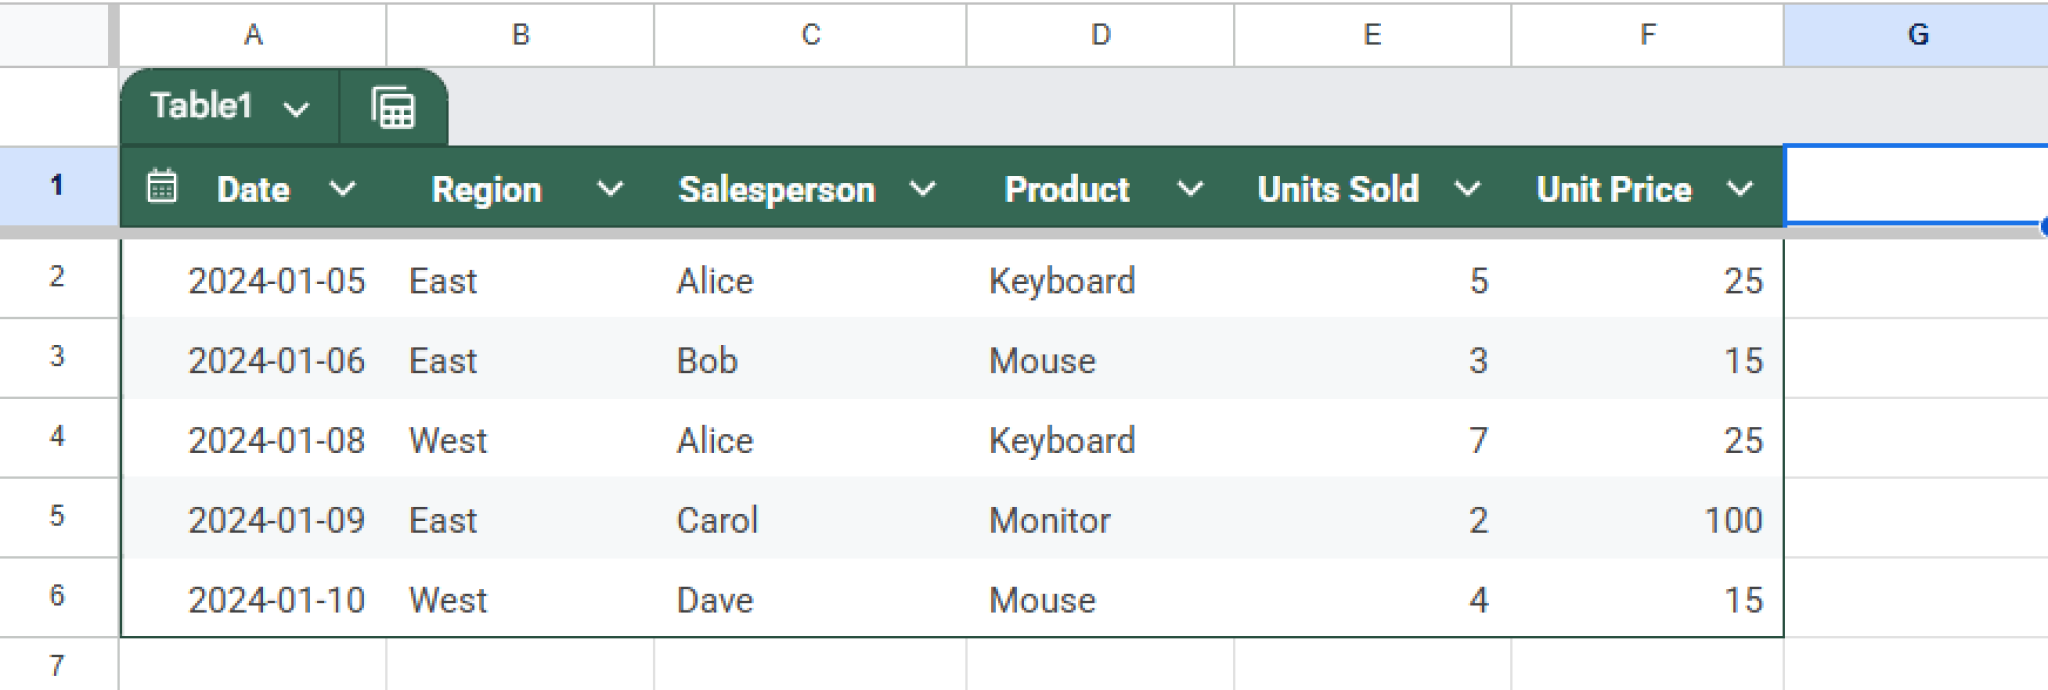Click the empty cell in row 7 column A
Screen dimensions: 2048x690
coord(252,660)
